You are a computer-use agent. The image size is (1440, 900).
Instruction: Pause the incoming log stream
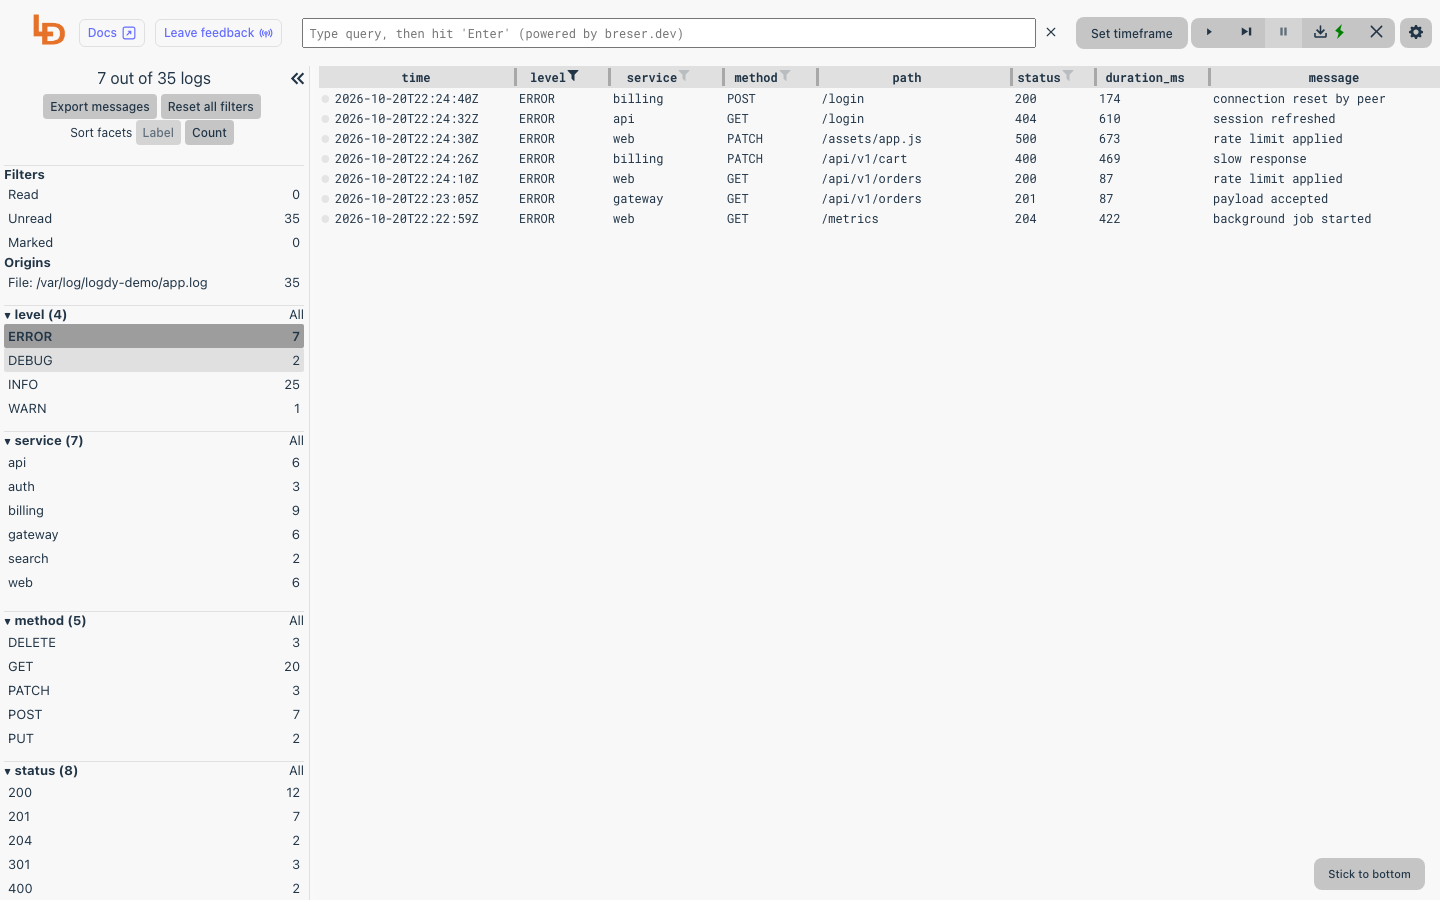(1283, 32)
